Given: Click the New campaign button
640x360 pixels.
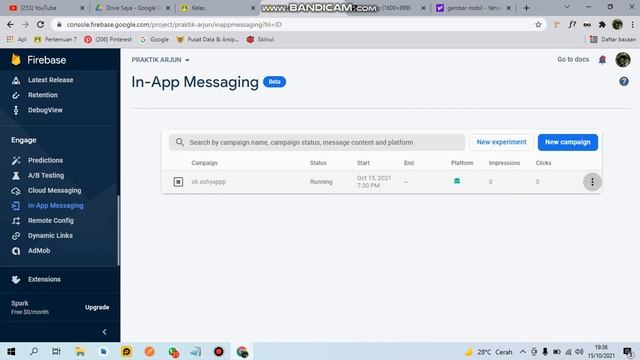Looking at the screenshot, I should 568,142.
